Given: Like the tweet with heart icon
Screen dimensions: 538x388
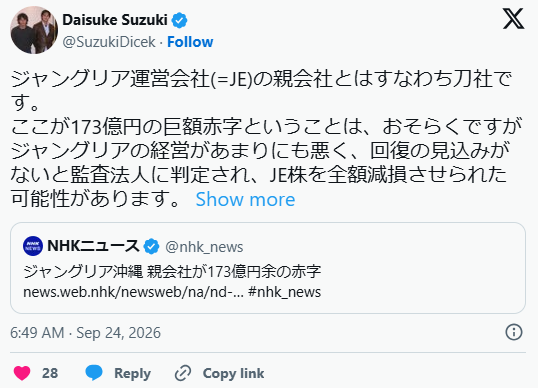Looking at the screenshot, I should [22, 373].
